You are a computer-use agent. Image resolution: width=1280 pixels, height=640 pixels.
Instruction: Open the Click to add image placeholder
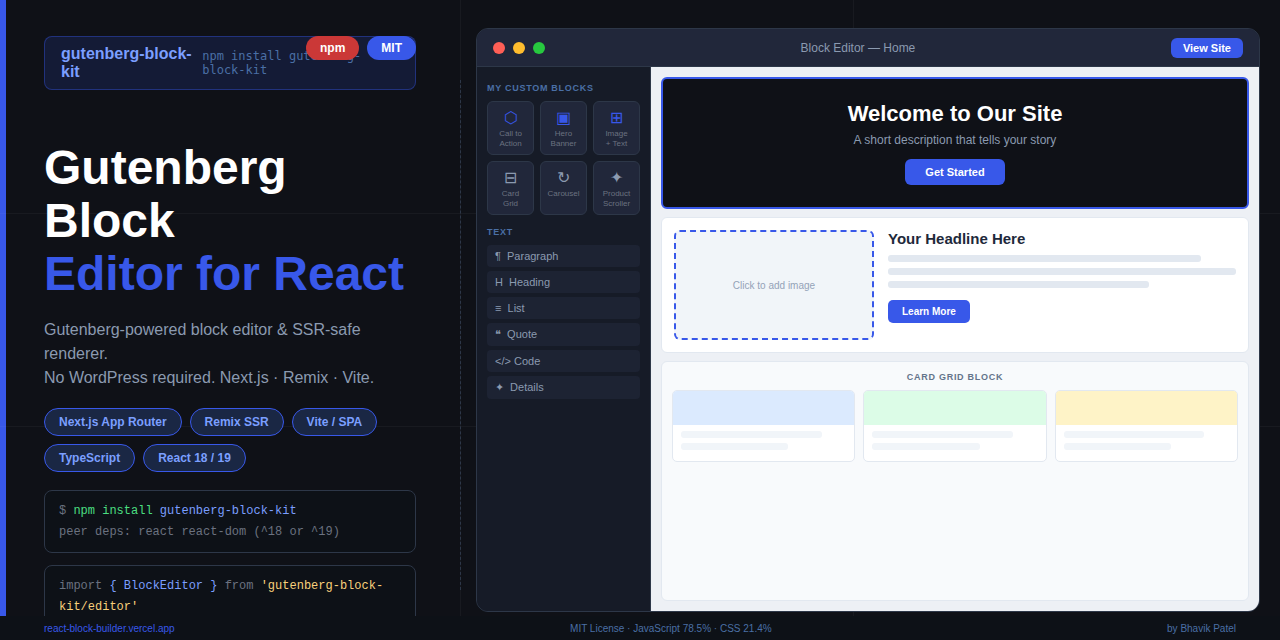click(x=774, y=285)
